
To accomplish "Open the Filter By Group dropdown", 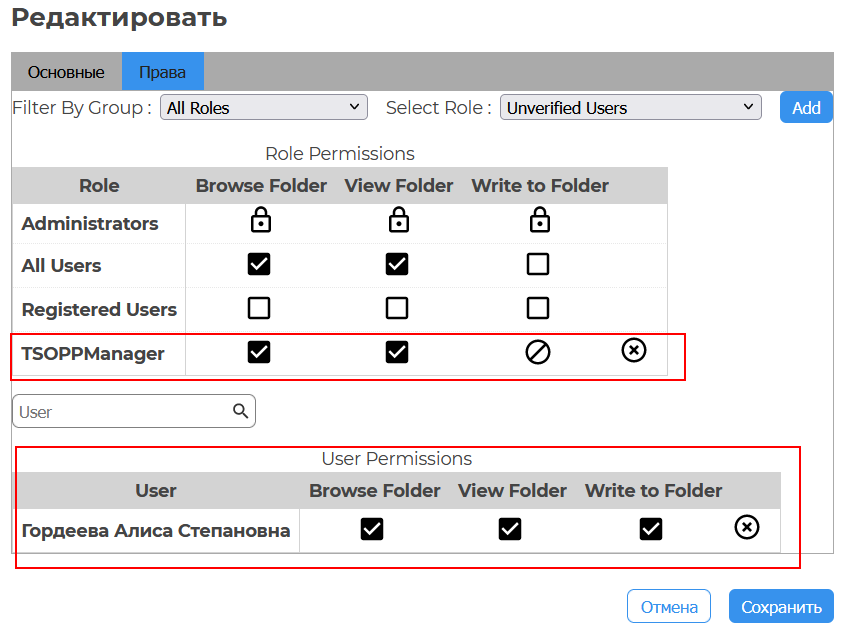I will 264,107.
